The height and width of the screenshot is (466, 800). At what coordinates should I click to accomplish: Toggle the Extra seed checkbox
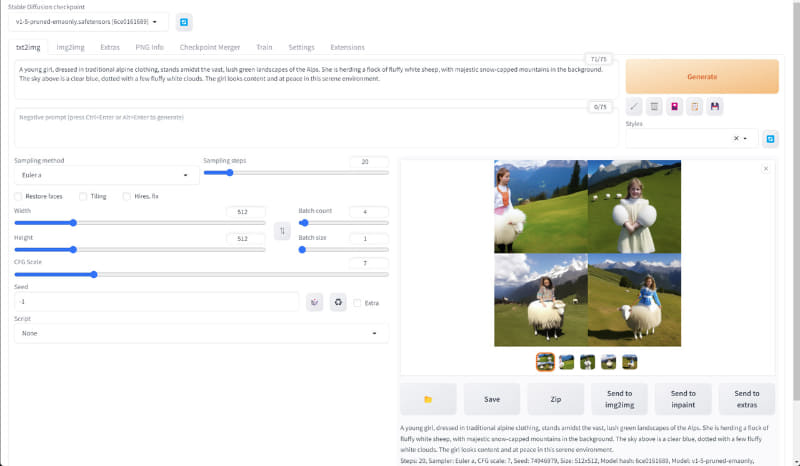[x=357, y=303]
